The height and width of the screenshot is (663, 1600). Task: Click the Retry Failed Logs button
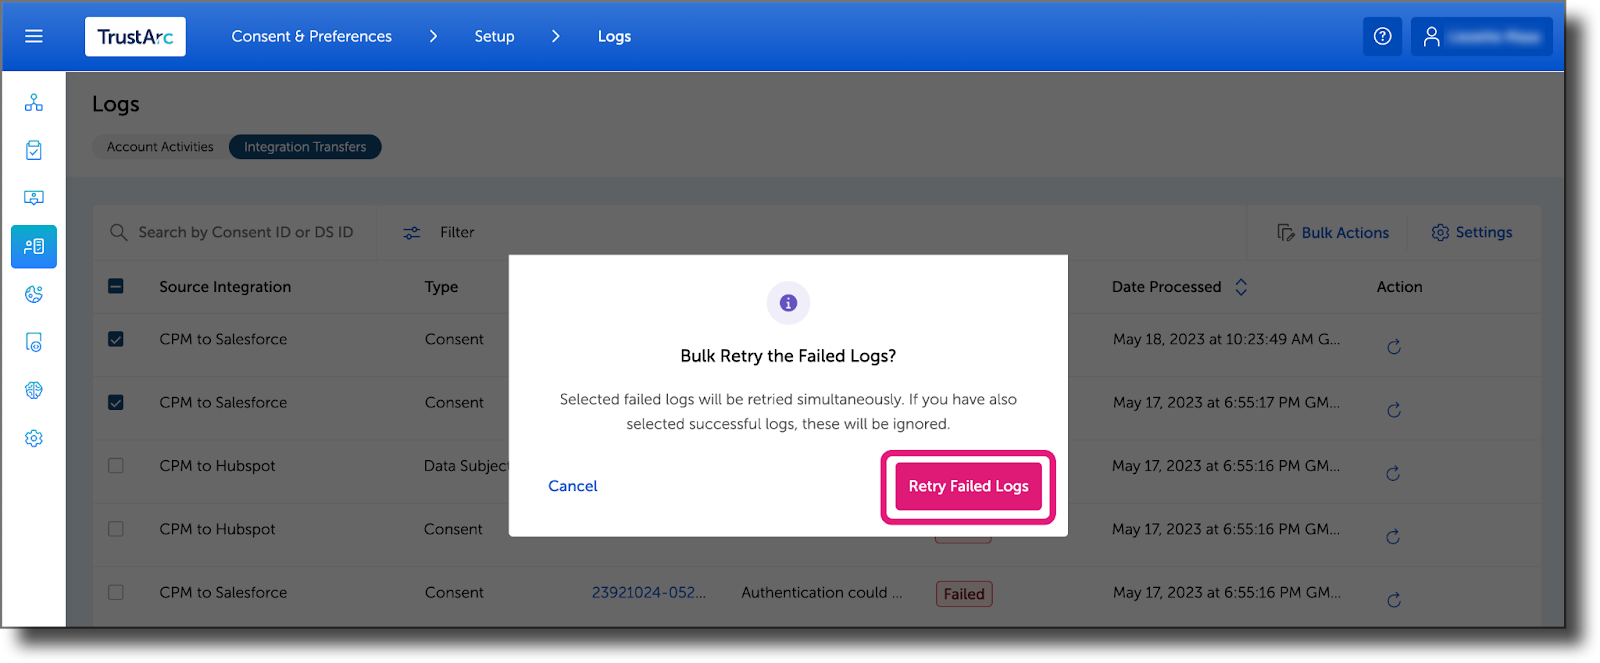(966, 487)
